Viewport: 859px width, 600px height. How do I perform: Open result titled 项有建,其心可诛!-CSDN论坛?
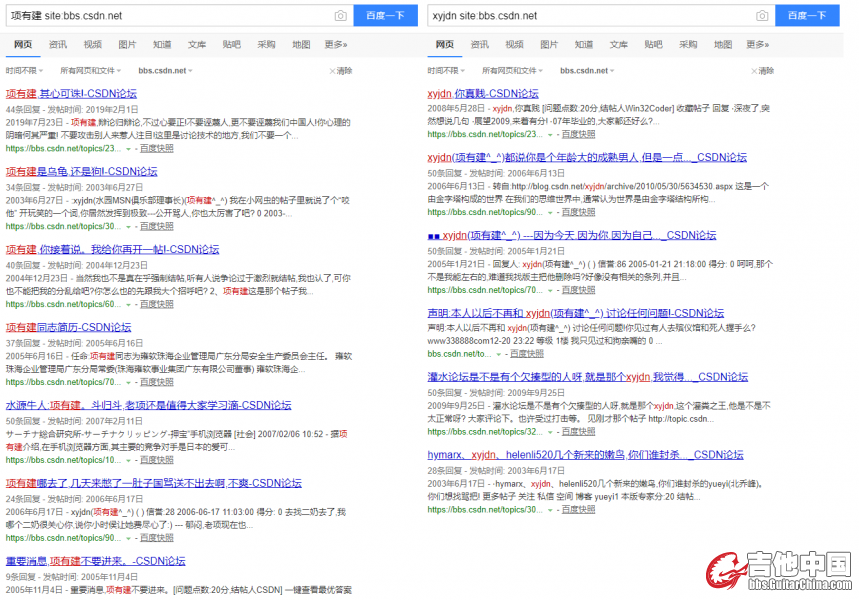tap(71, 94)
